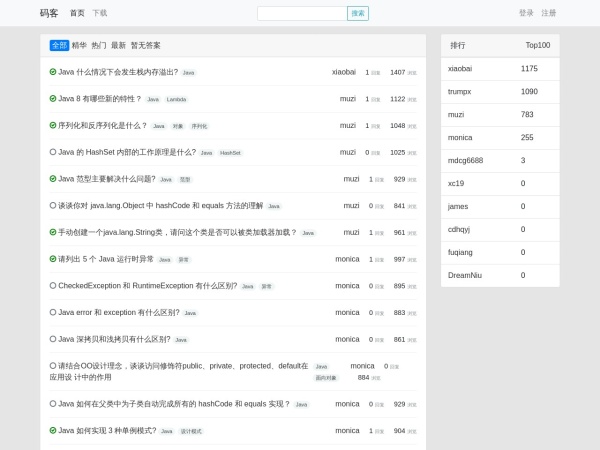The image size is (600, 450).
Task: Open the 注册 sign-up link
Action: click(549, 13)
